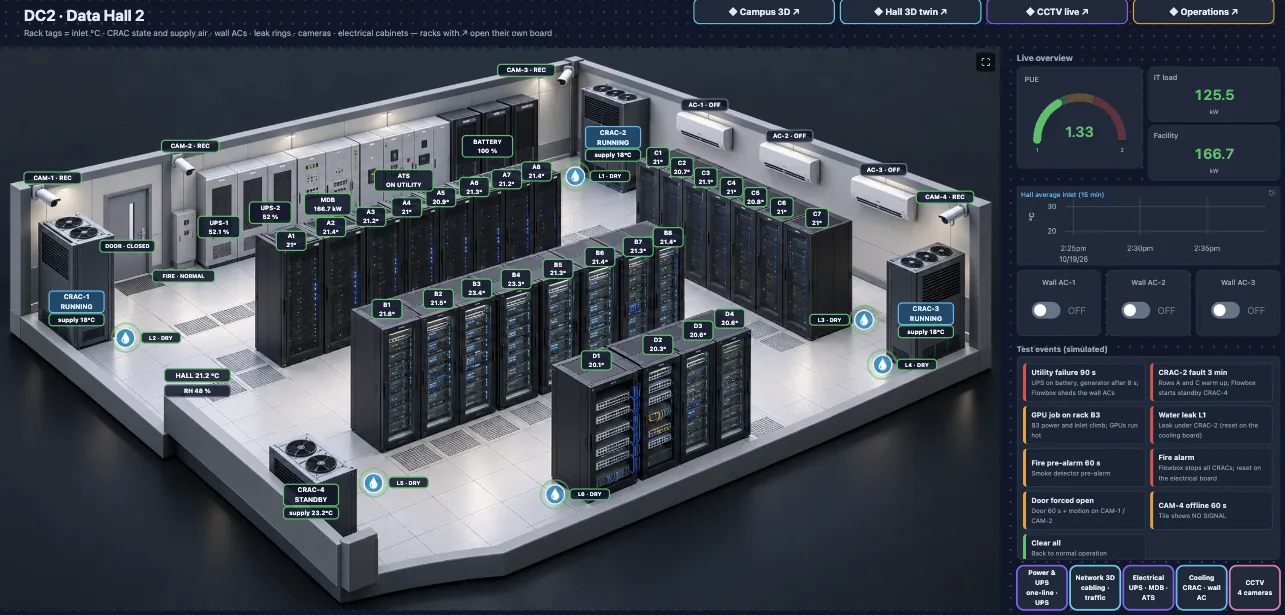Select the CRAC-2 RUNNING tag
The height and width of the screenshot is (615, 1285).
click(613, 138)
